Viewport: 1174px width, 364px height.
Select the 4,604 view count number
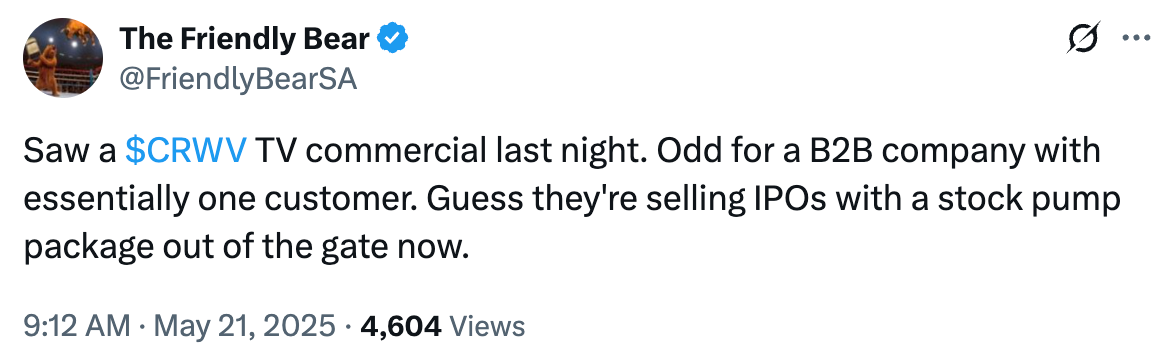coord(401,327)
